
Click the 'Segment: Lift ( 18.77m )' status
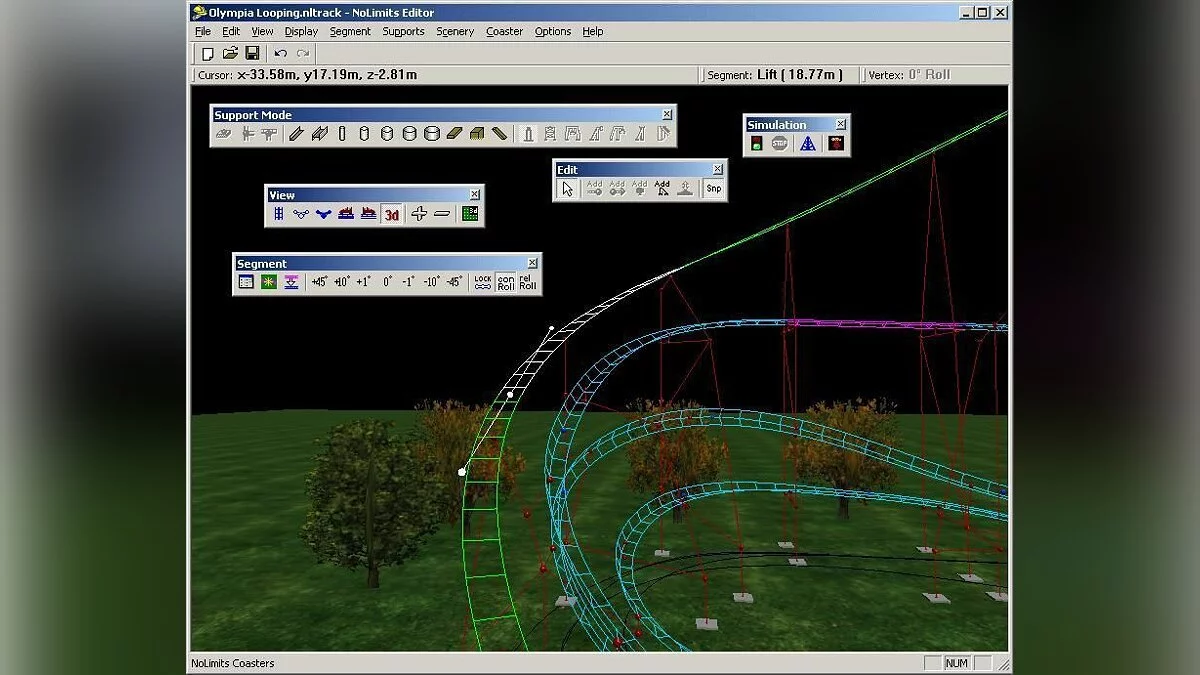pos(775,75)
